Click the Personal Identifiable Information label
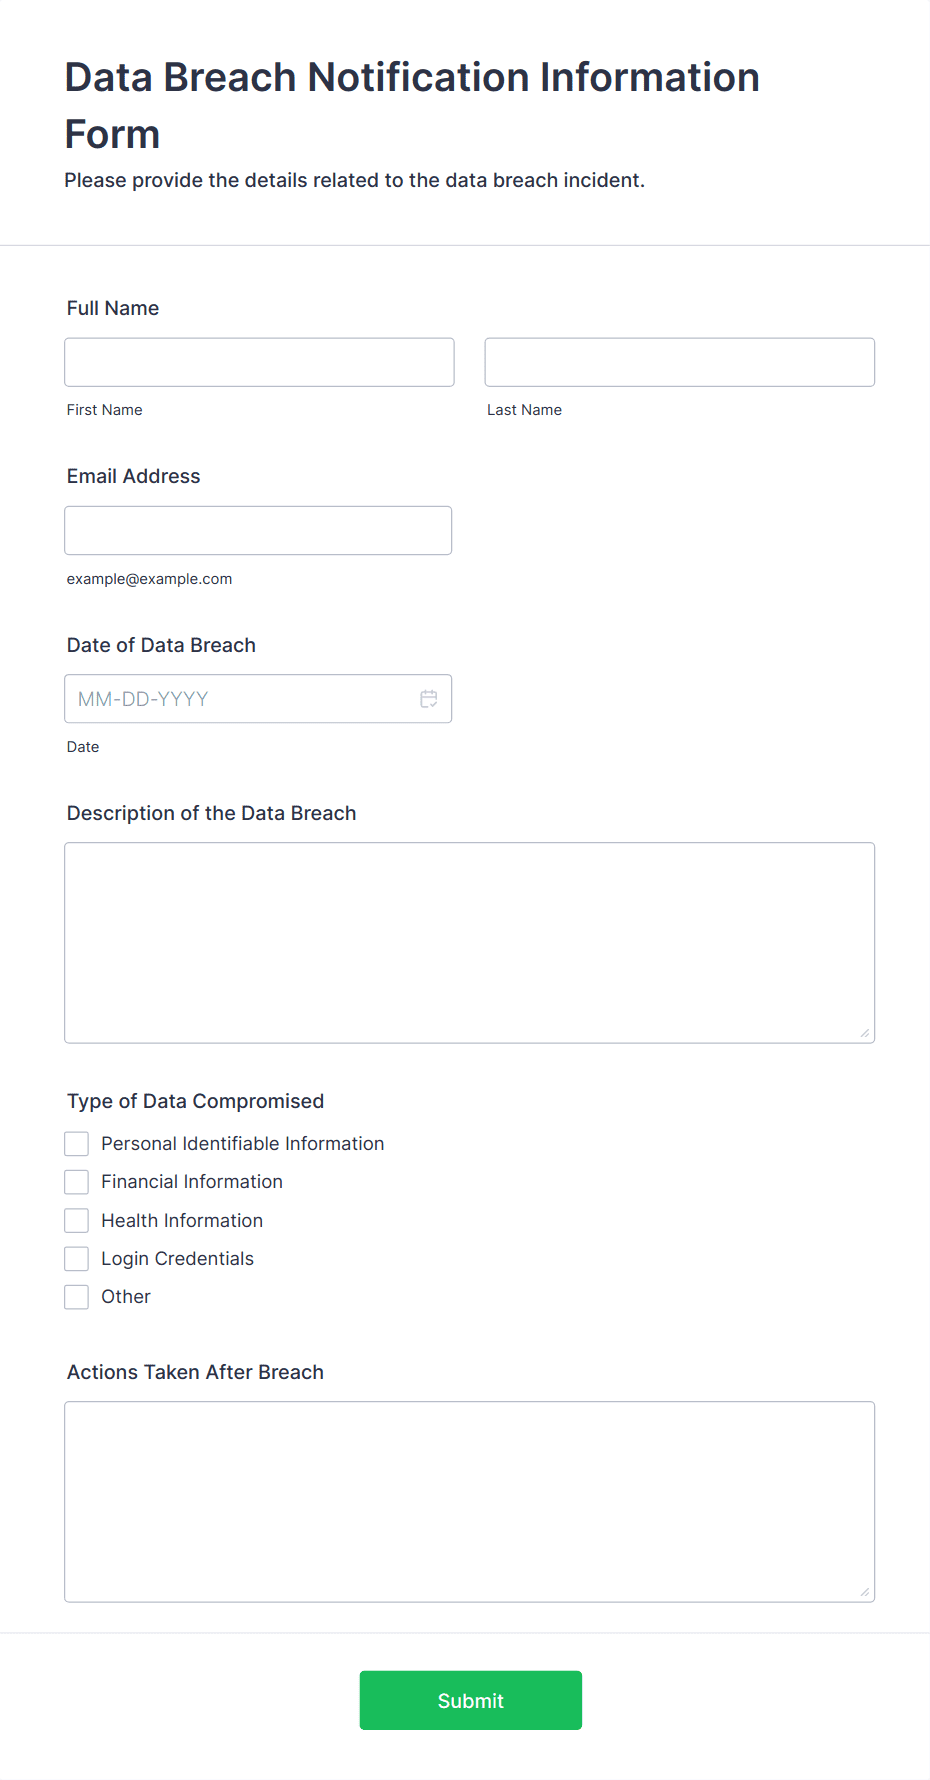930x1780 pixels. (x=242, y=1144)
